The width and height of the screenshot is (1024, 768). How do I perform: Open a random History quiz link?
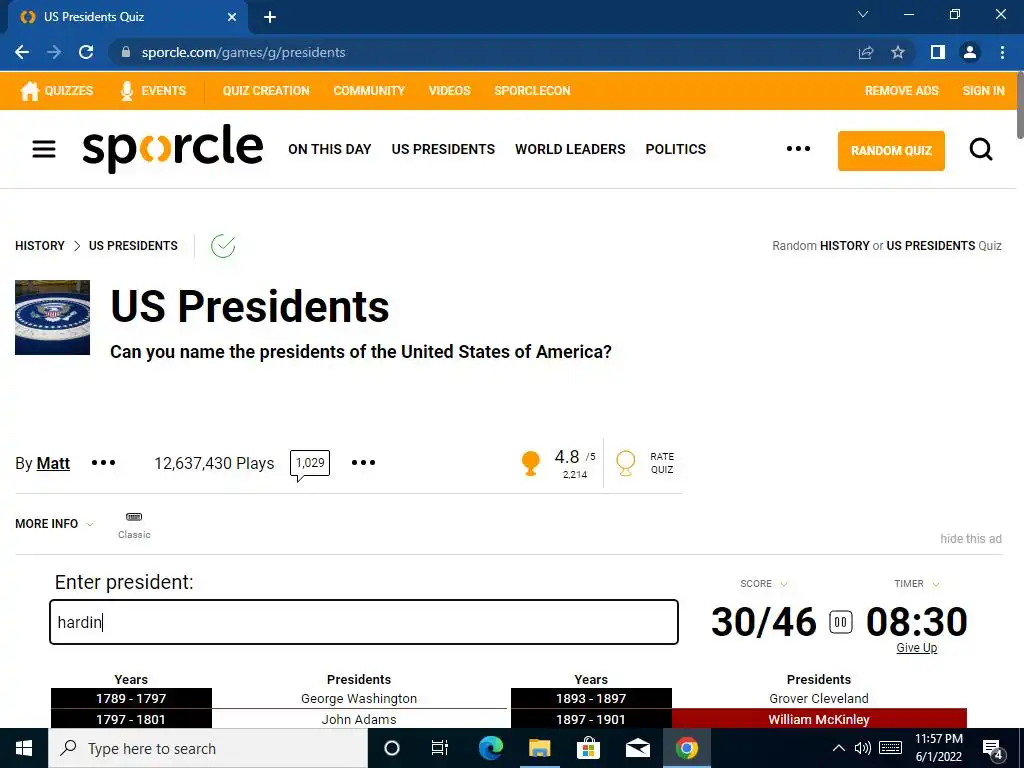[x=844, y=246]
